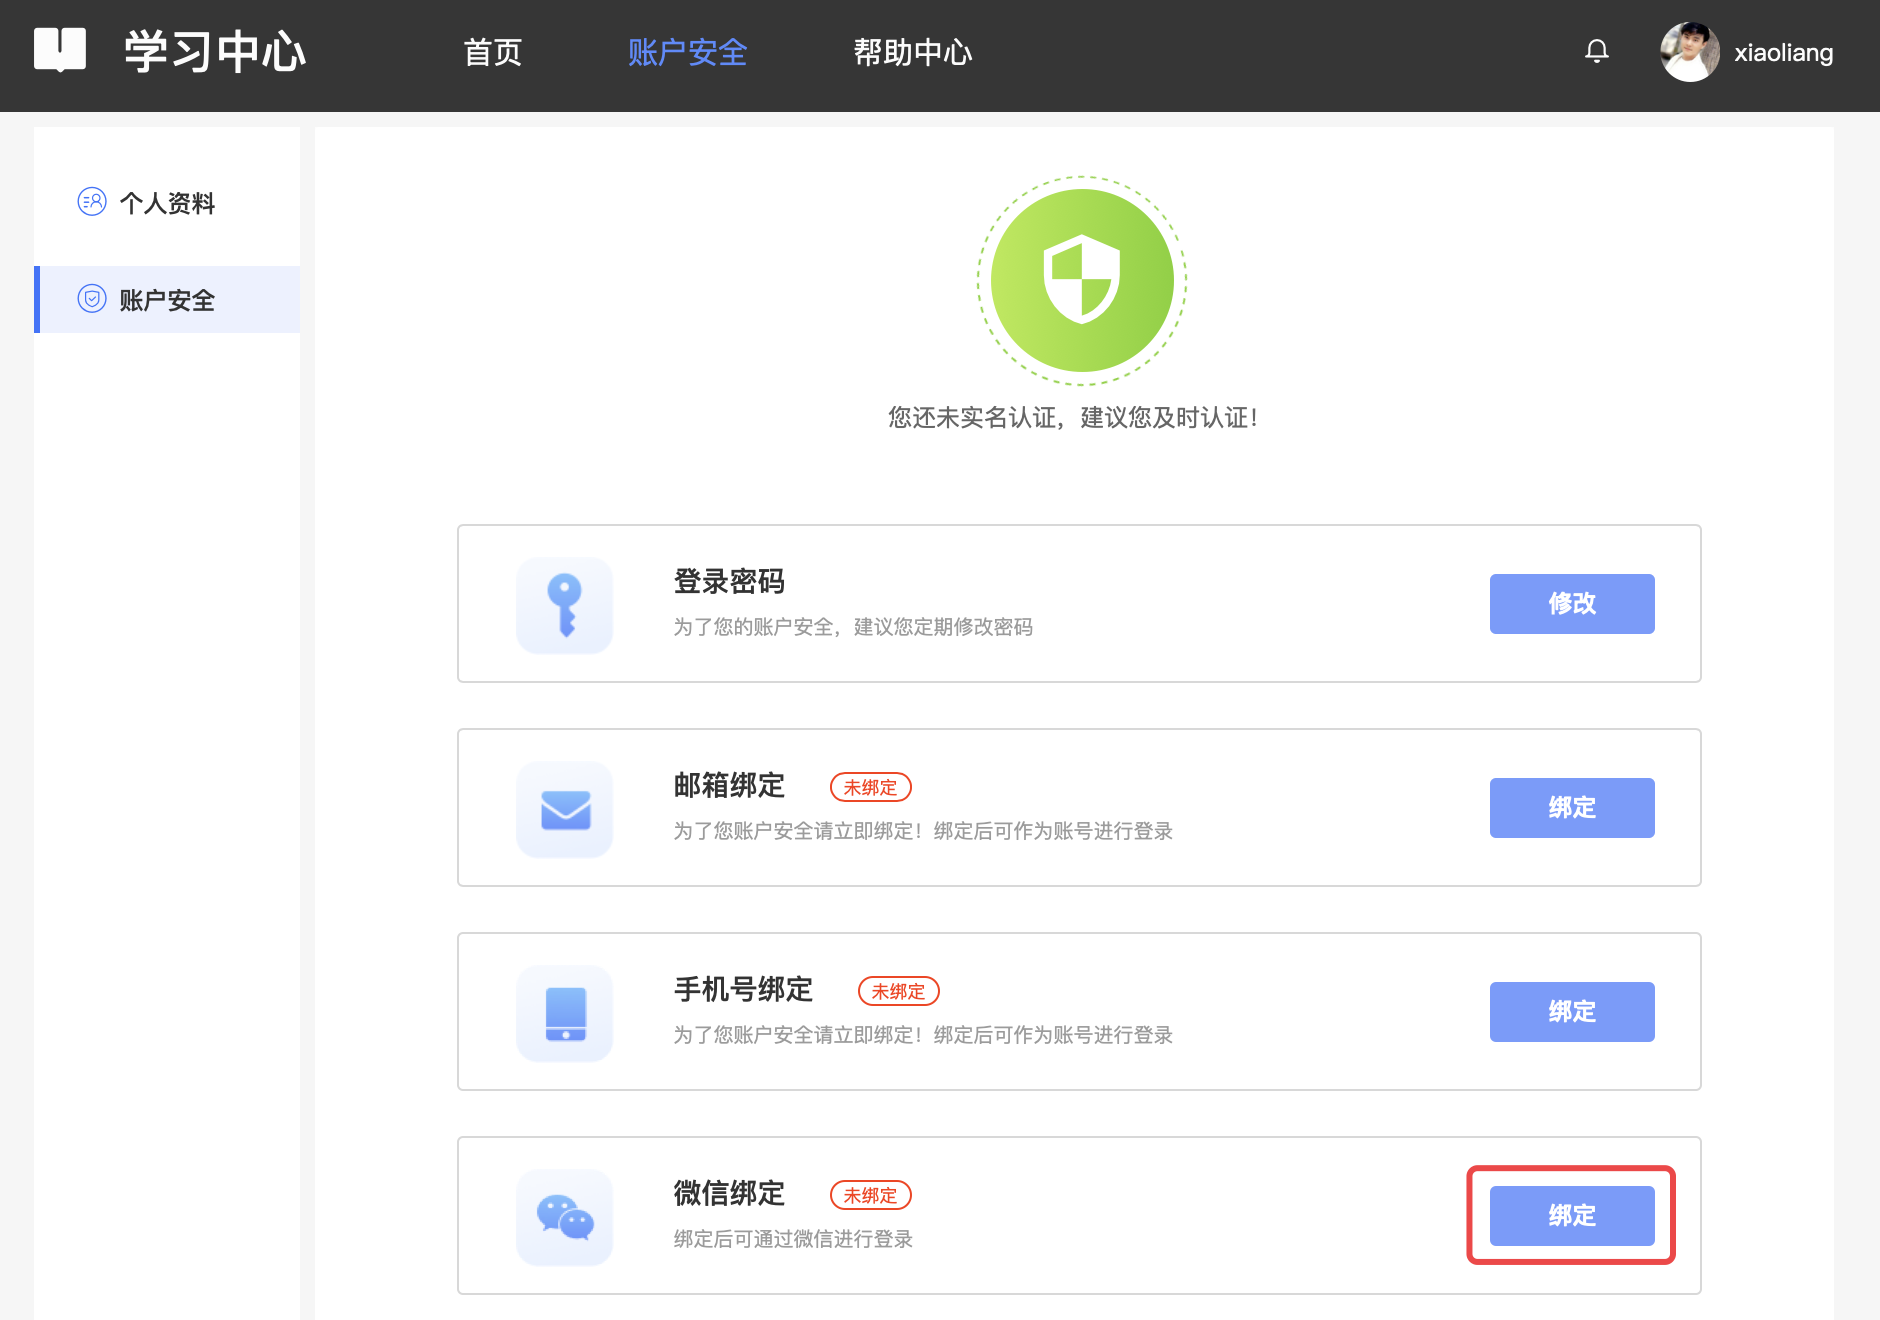1880x1320 pixels.
Task: Open 帮助中心 in top navigation
Action: pyautogui.click(x=912, y=52)
